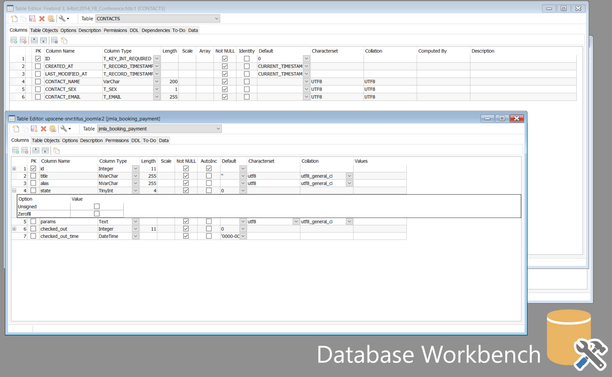Enable PK checkbox for title row
The width and height of the screenshot is (612, 377).
pyautogui.click(x=33, y=176)
